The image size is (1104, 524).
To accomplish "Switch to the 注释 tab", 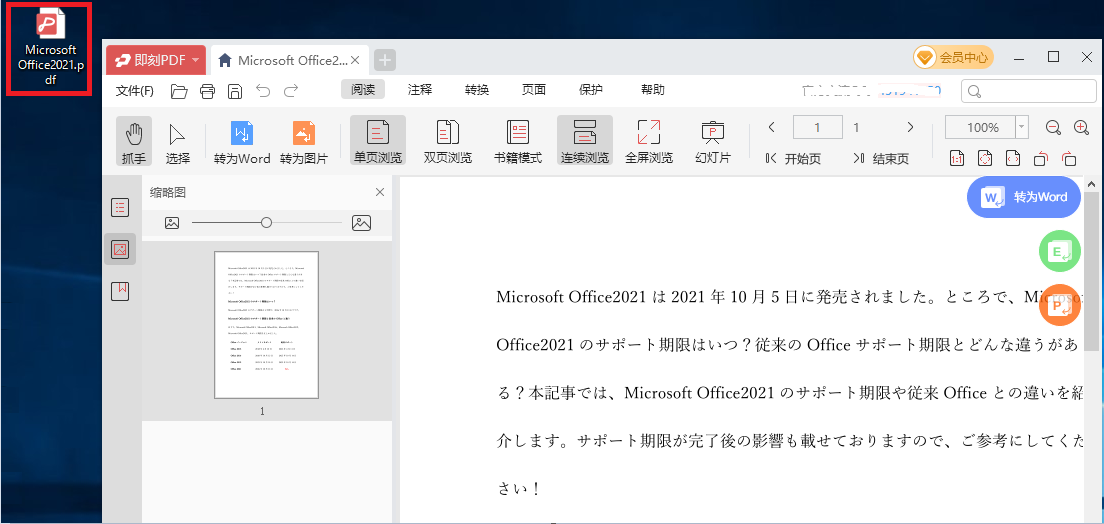I will [420, 89].
